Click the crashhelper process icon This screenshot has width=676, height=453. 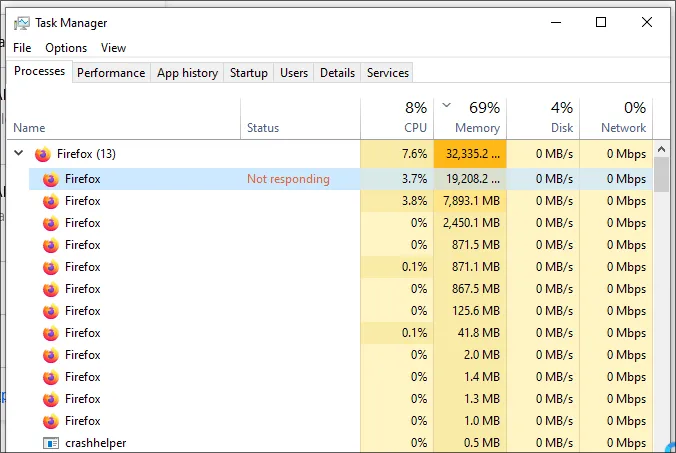[51, 443]
